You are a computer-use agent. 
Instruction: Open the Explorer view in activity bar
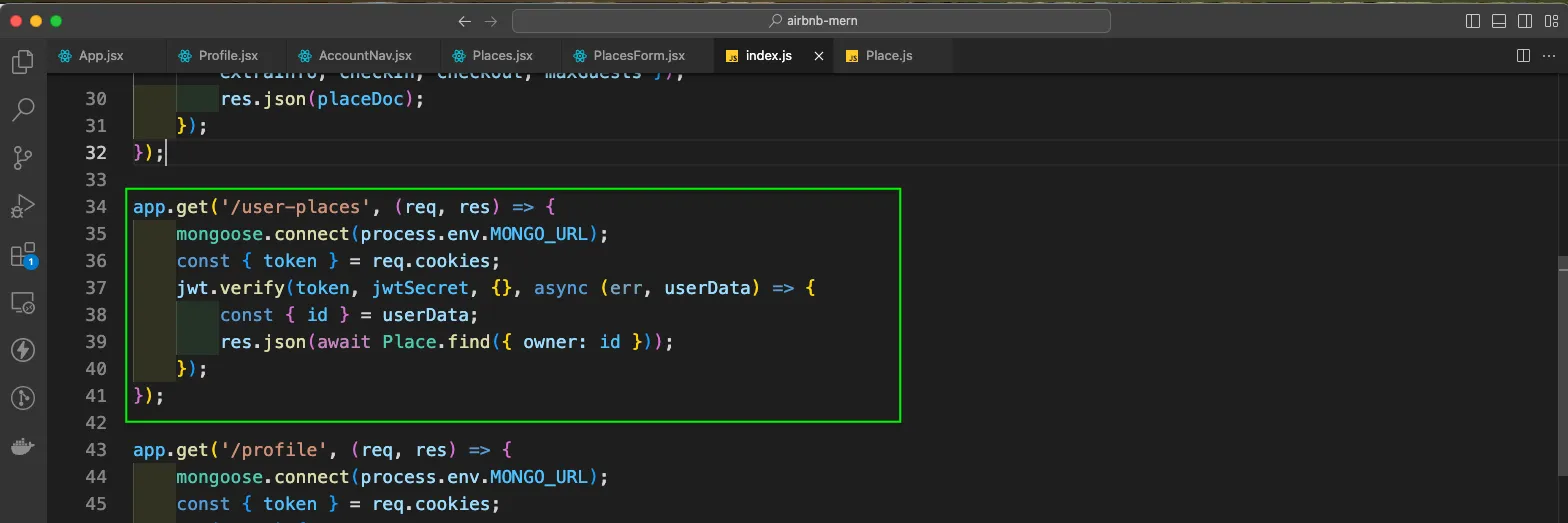22,63
